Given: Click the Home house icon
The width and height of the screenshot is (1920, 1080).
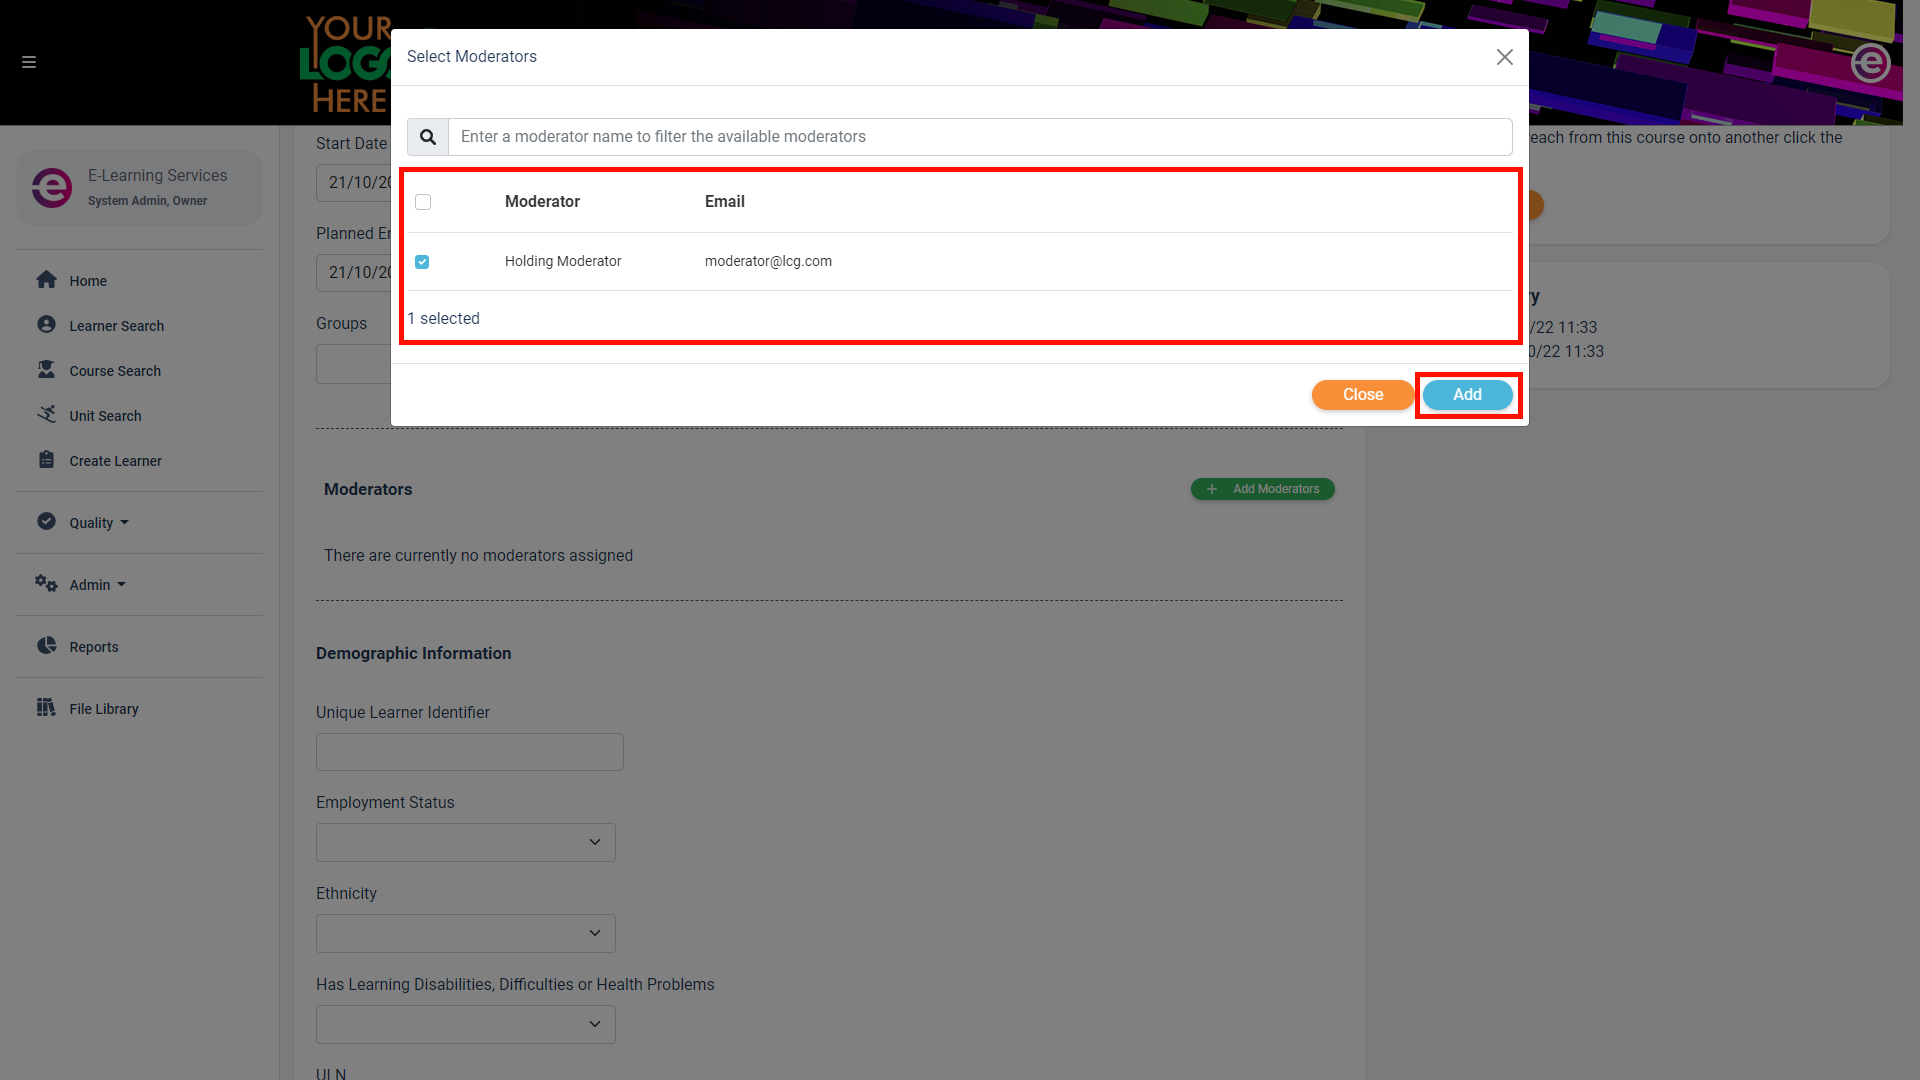Looking at the screenshot, I should (x=46, y=280).
